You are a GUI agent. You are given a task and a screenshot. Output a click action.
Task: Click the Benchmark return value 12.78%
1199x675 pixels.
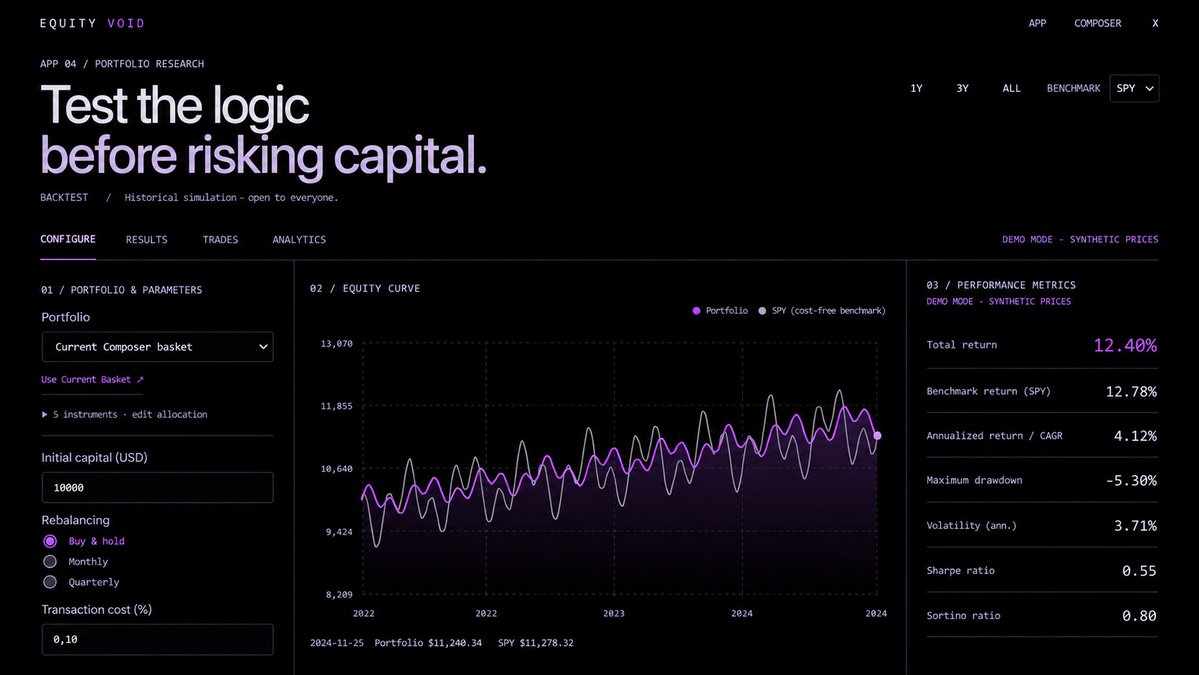click(x=1131, y=391)
